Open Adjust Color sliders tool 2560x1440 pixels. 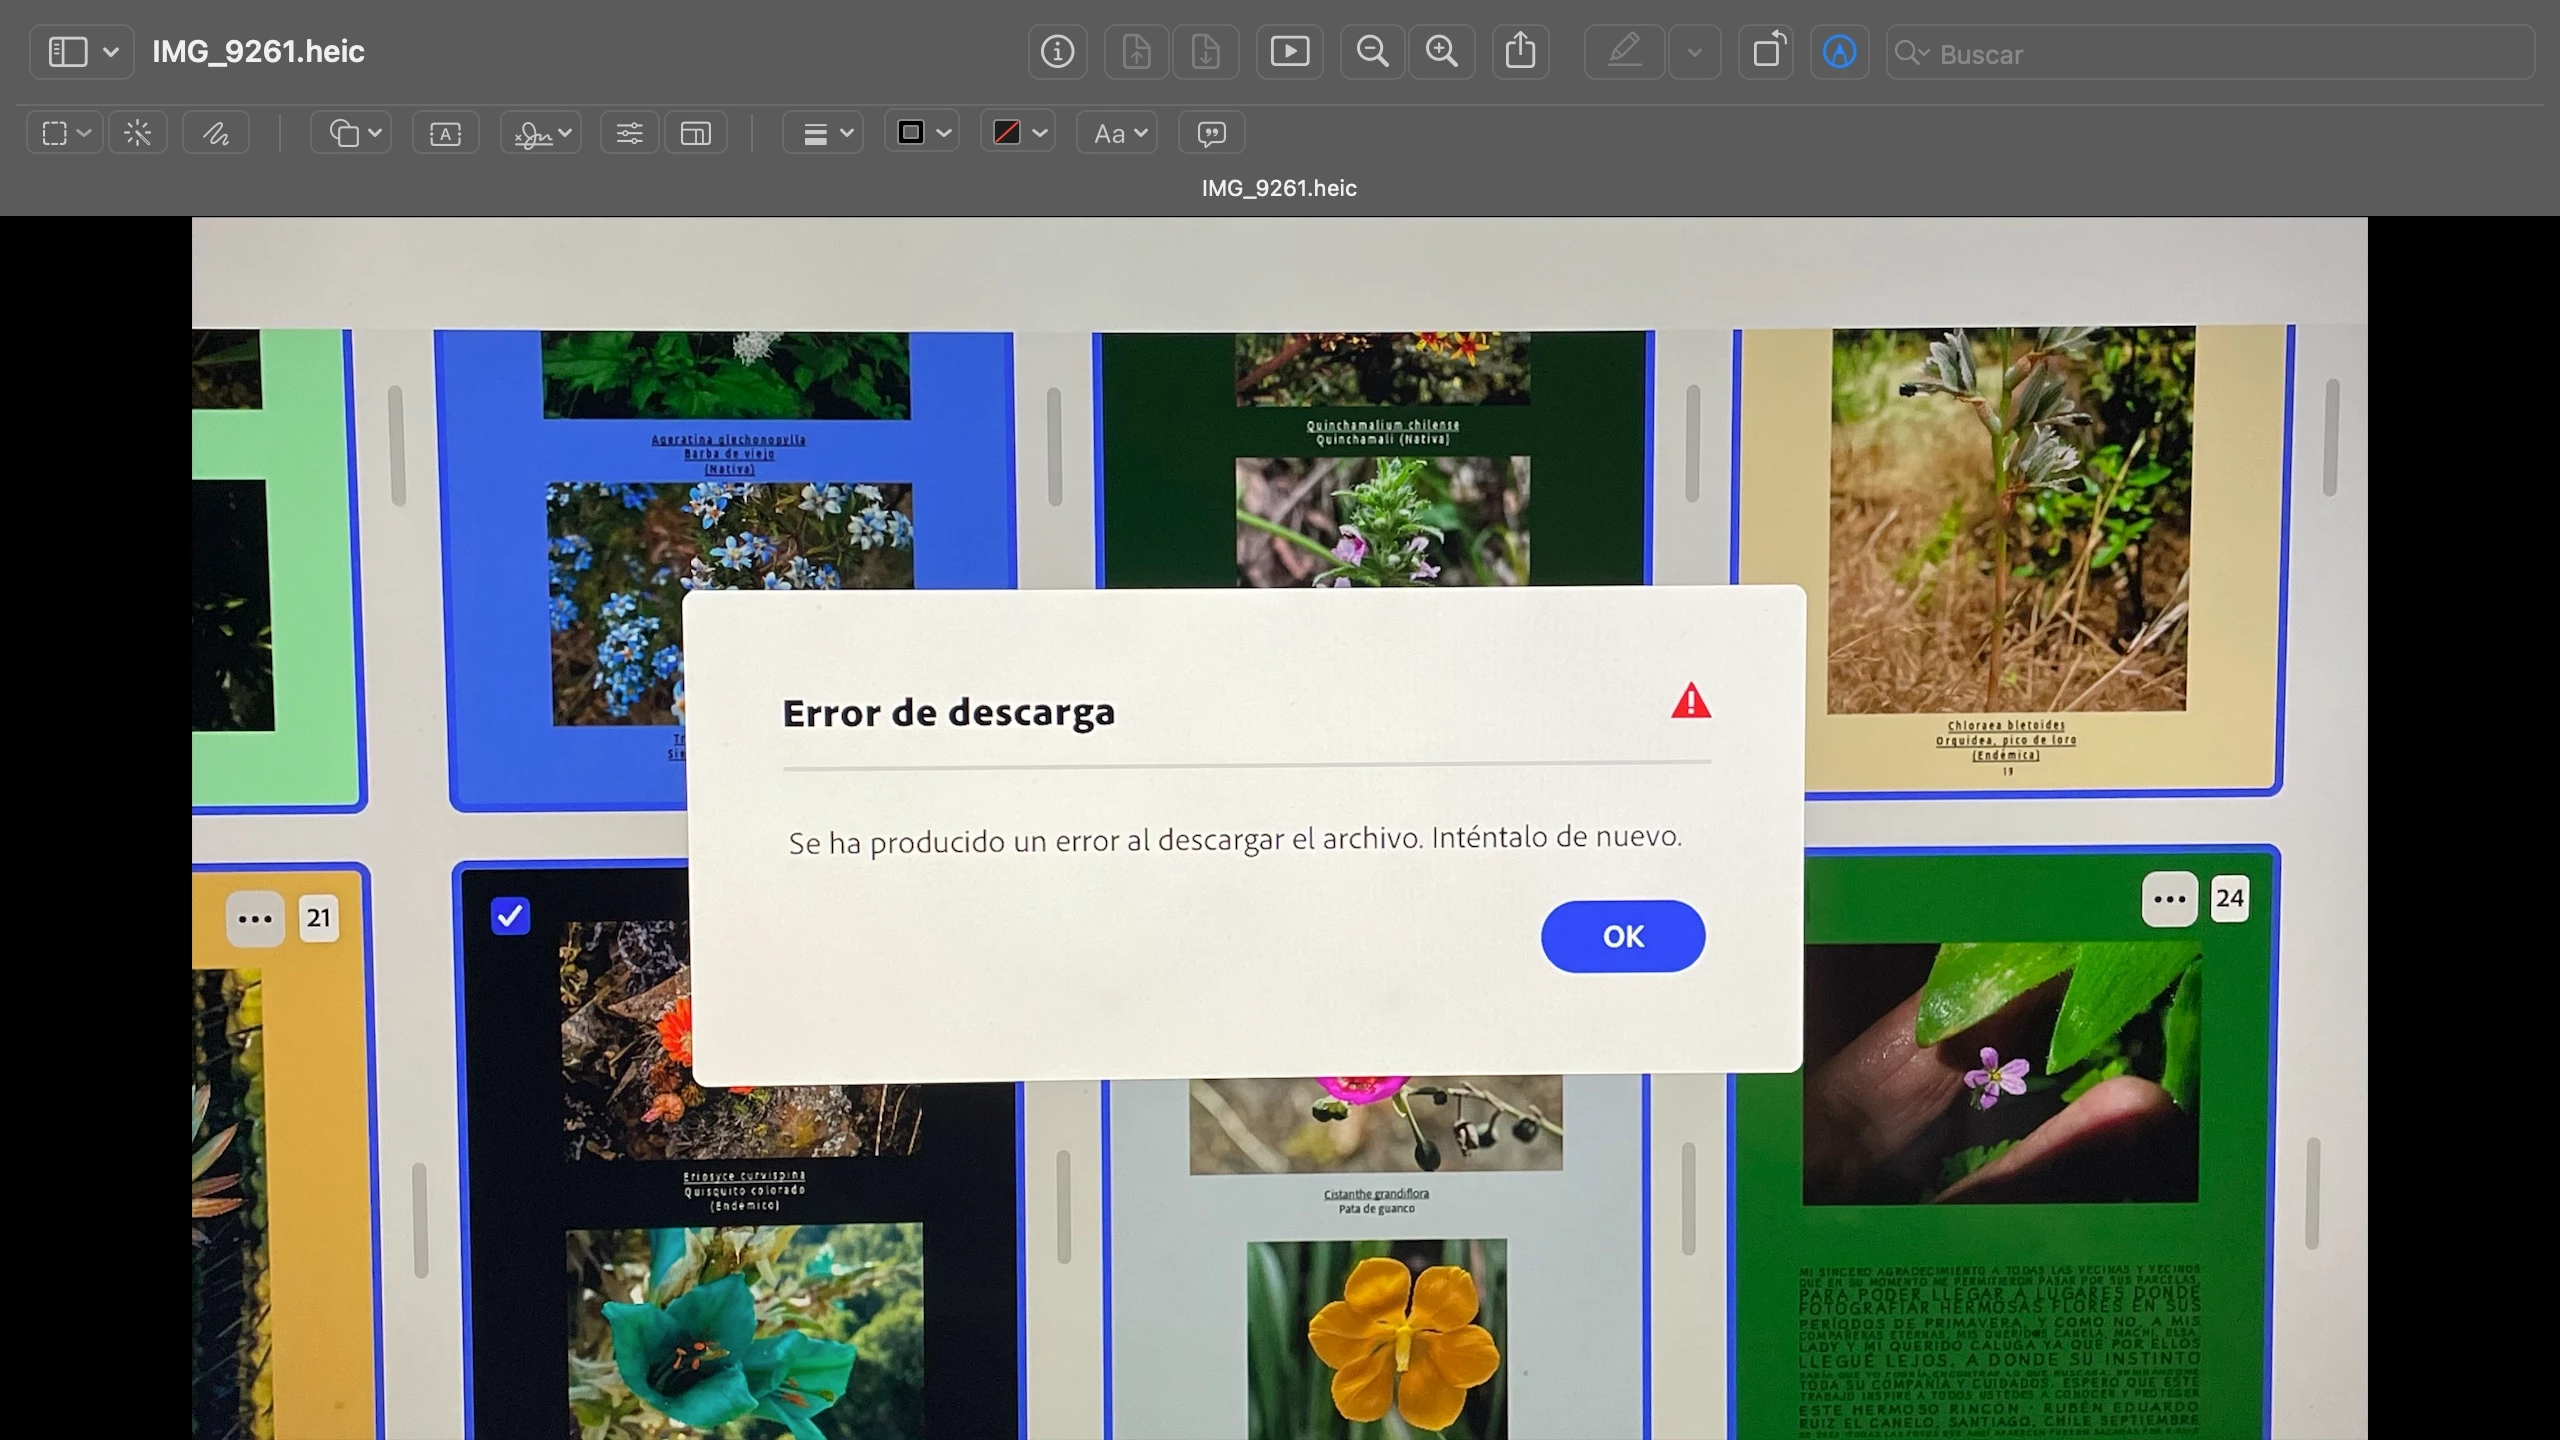point(629,133)
